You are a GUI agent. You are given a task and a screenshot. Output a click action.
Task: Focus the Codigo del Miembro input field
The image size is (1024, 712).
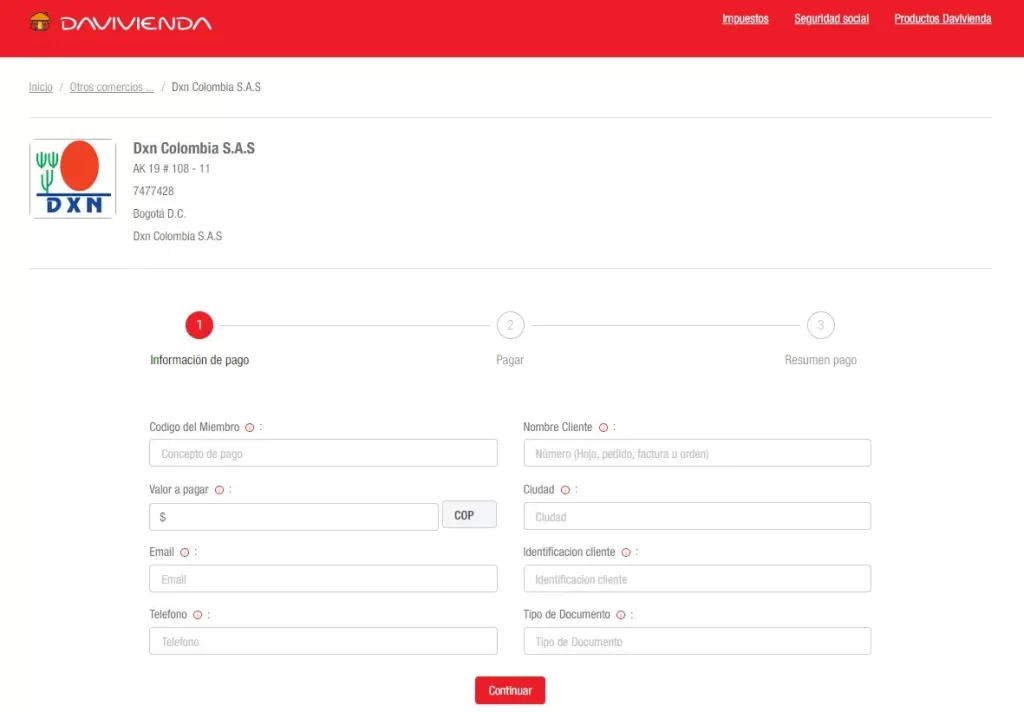click(323, 453)
